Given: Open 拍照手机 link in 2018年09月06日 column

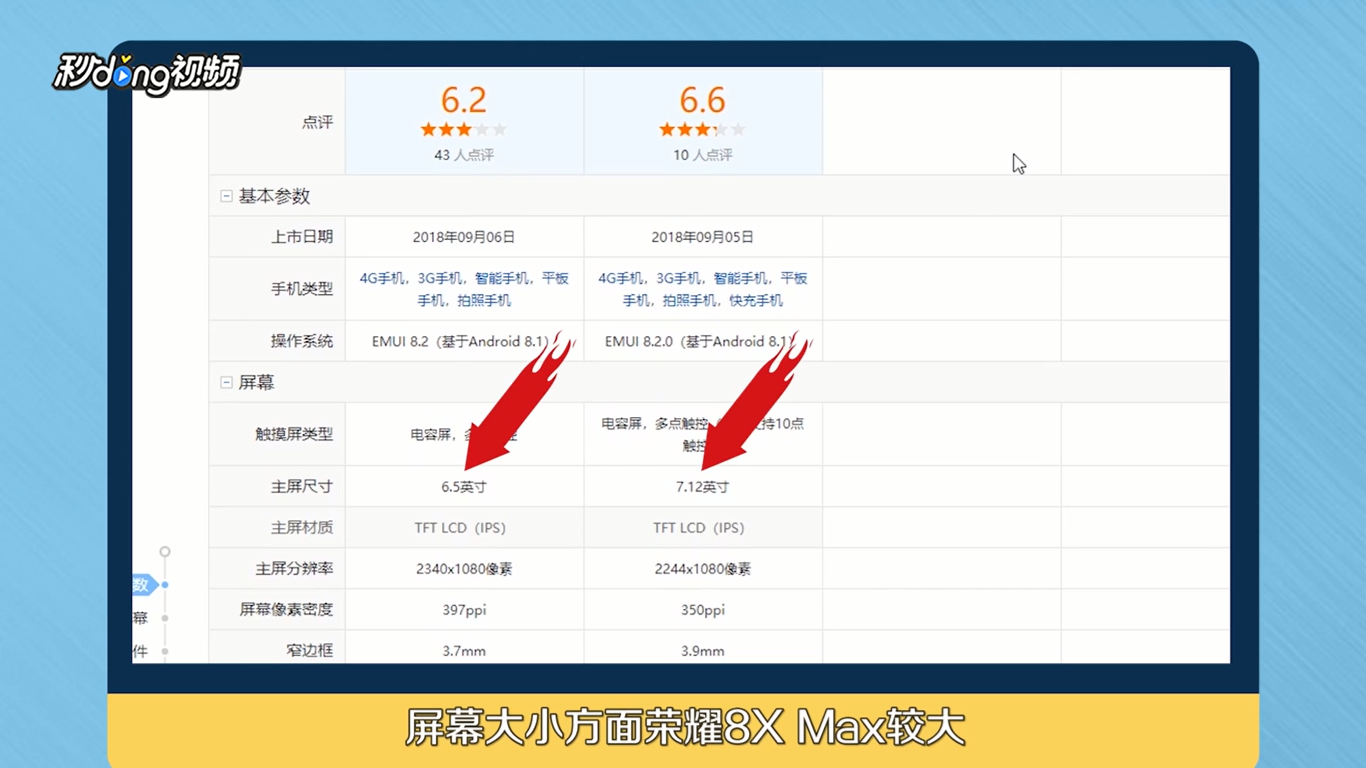Looking at the screenshot, I should (x=484, y=300).
